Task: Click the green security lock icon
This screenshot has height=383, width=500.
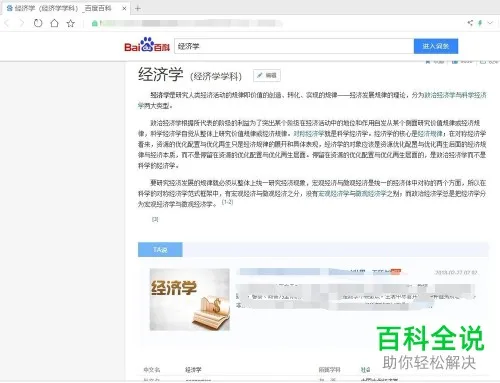Action: (95, 23)
